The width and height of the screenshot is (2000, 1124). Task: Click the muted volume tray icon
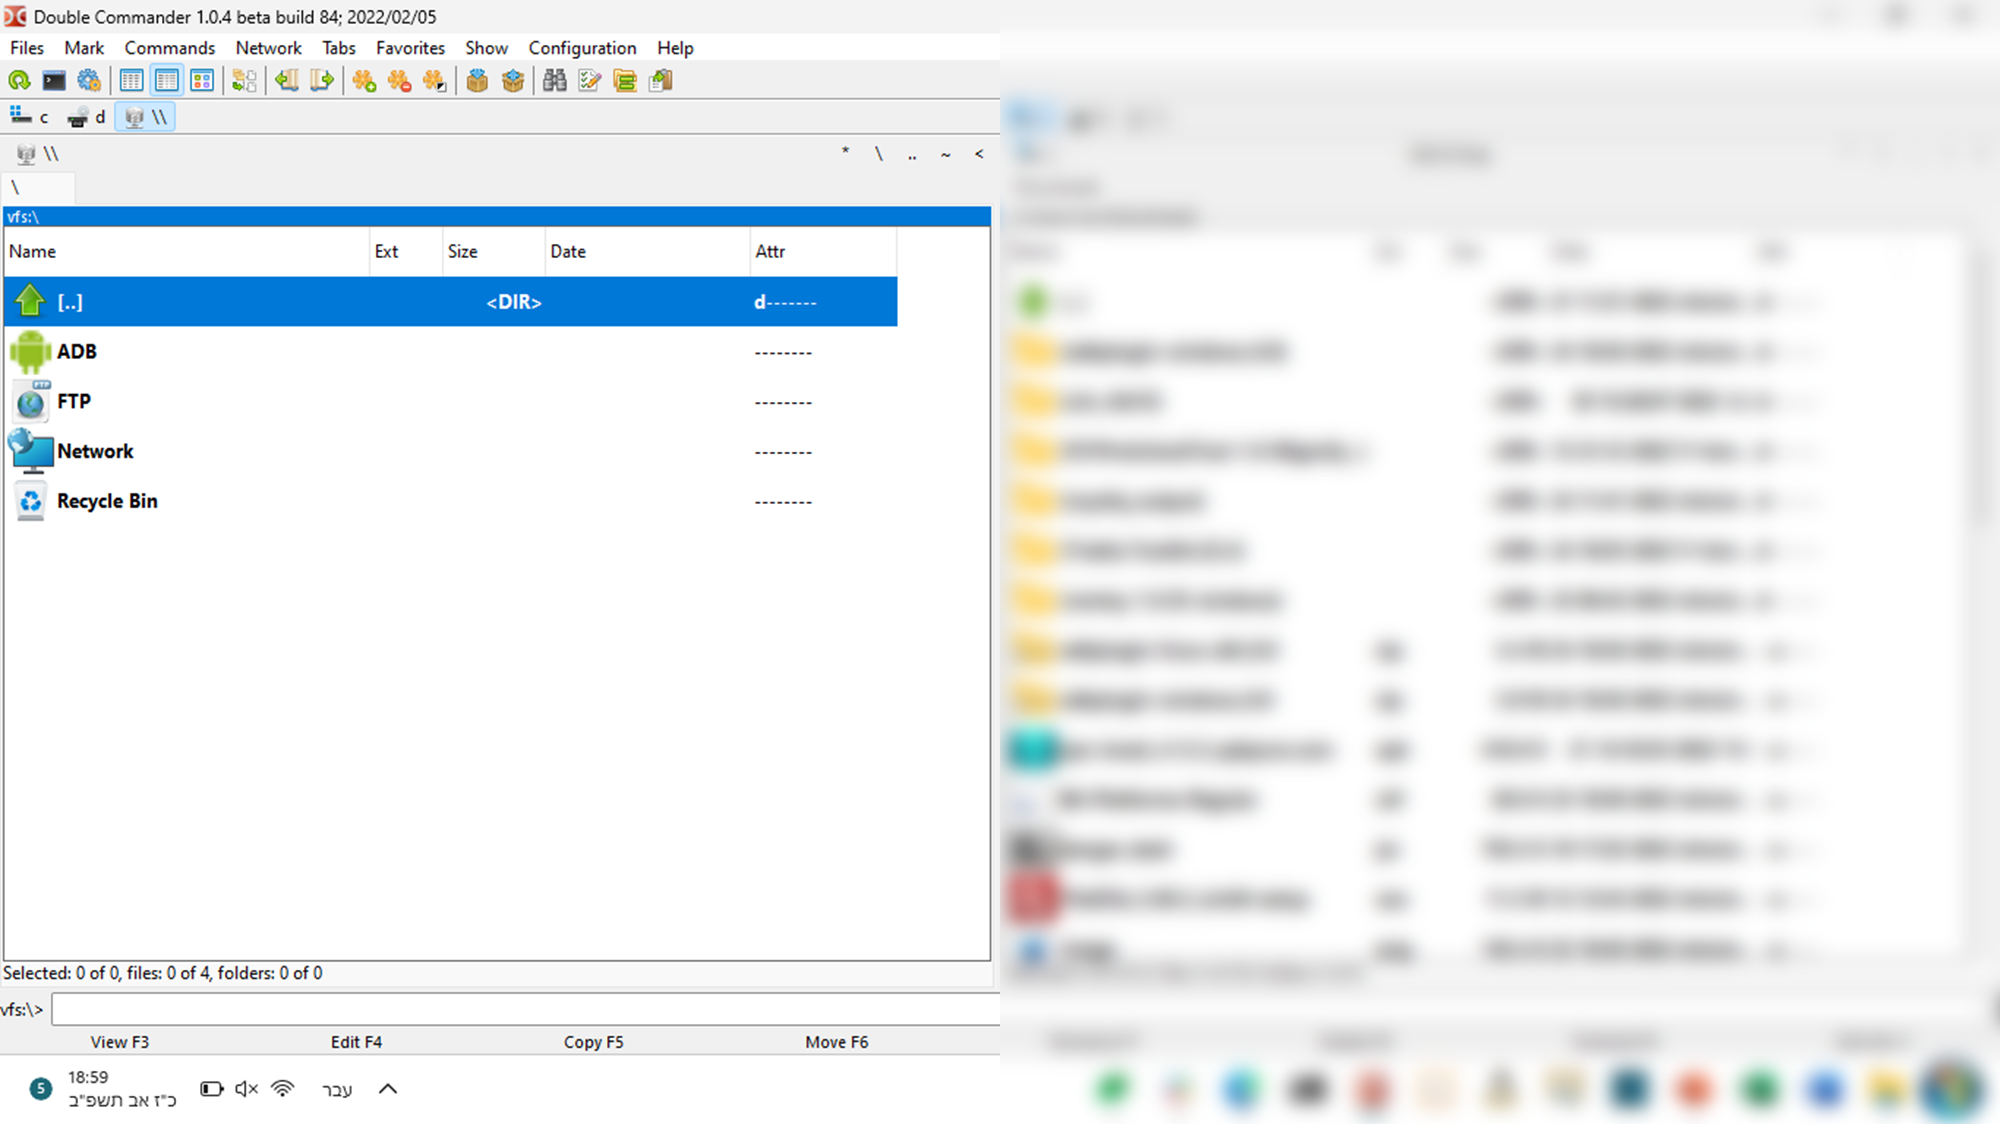click(x=246, y=1089)
